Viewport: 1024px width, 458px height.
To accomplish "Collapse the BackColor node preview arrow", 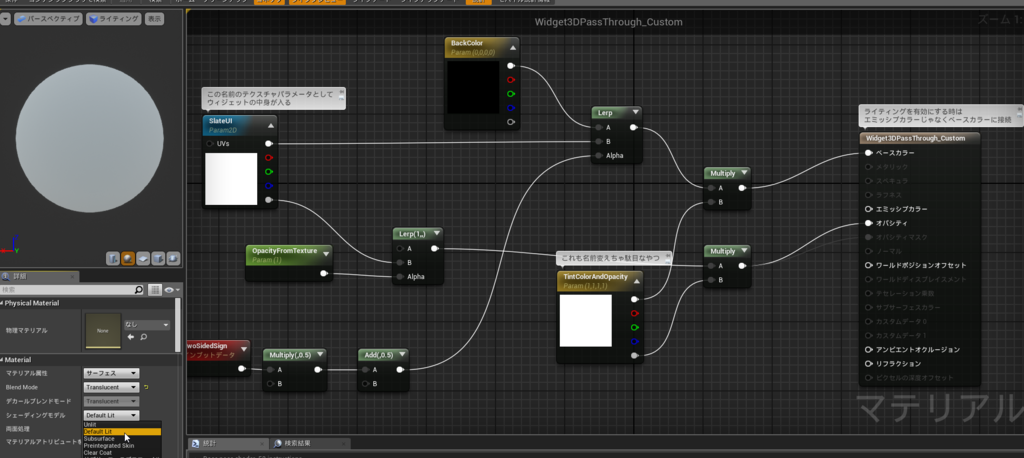I will pos(513,47).
